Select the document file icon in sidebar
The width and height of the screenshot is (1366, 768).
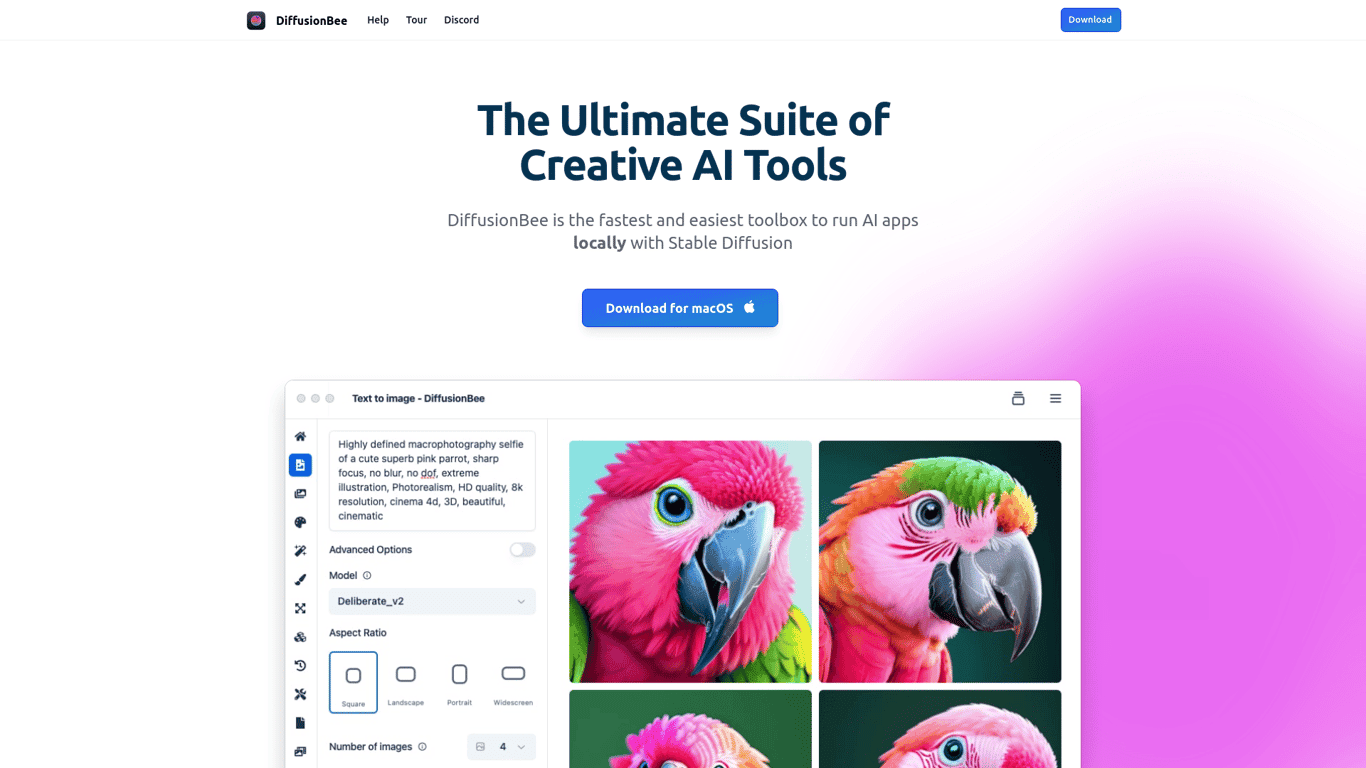300,723
